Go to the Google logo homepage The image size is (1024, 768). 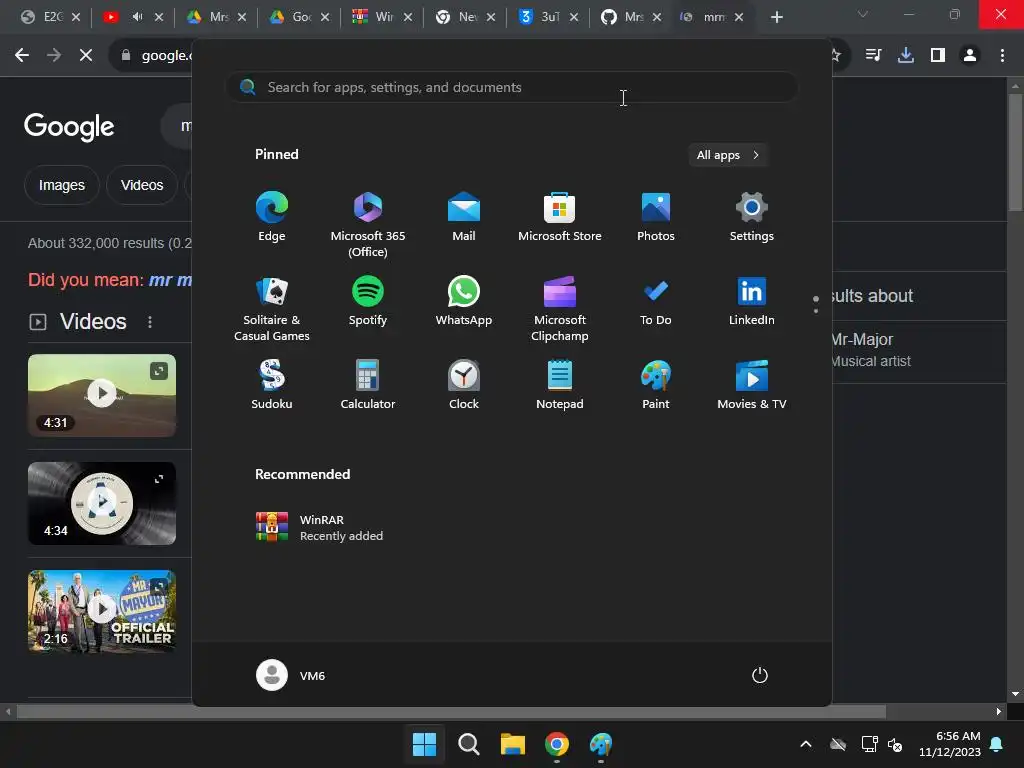[69, 127]
